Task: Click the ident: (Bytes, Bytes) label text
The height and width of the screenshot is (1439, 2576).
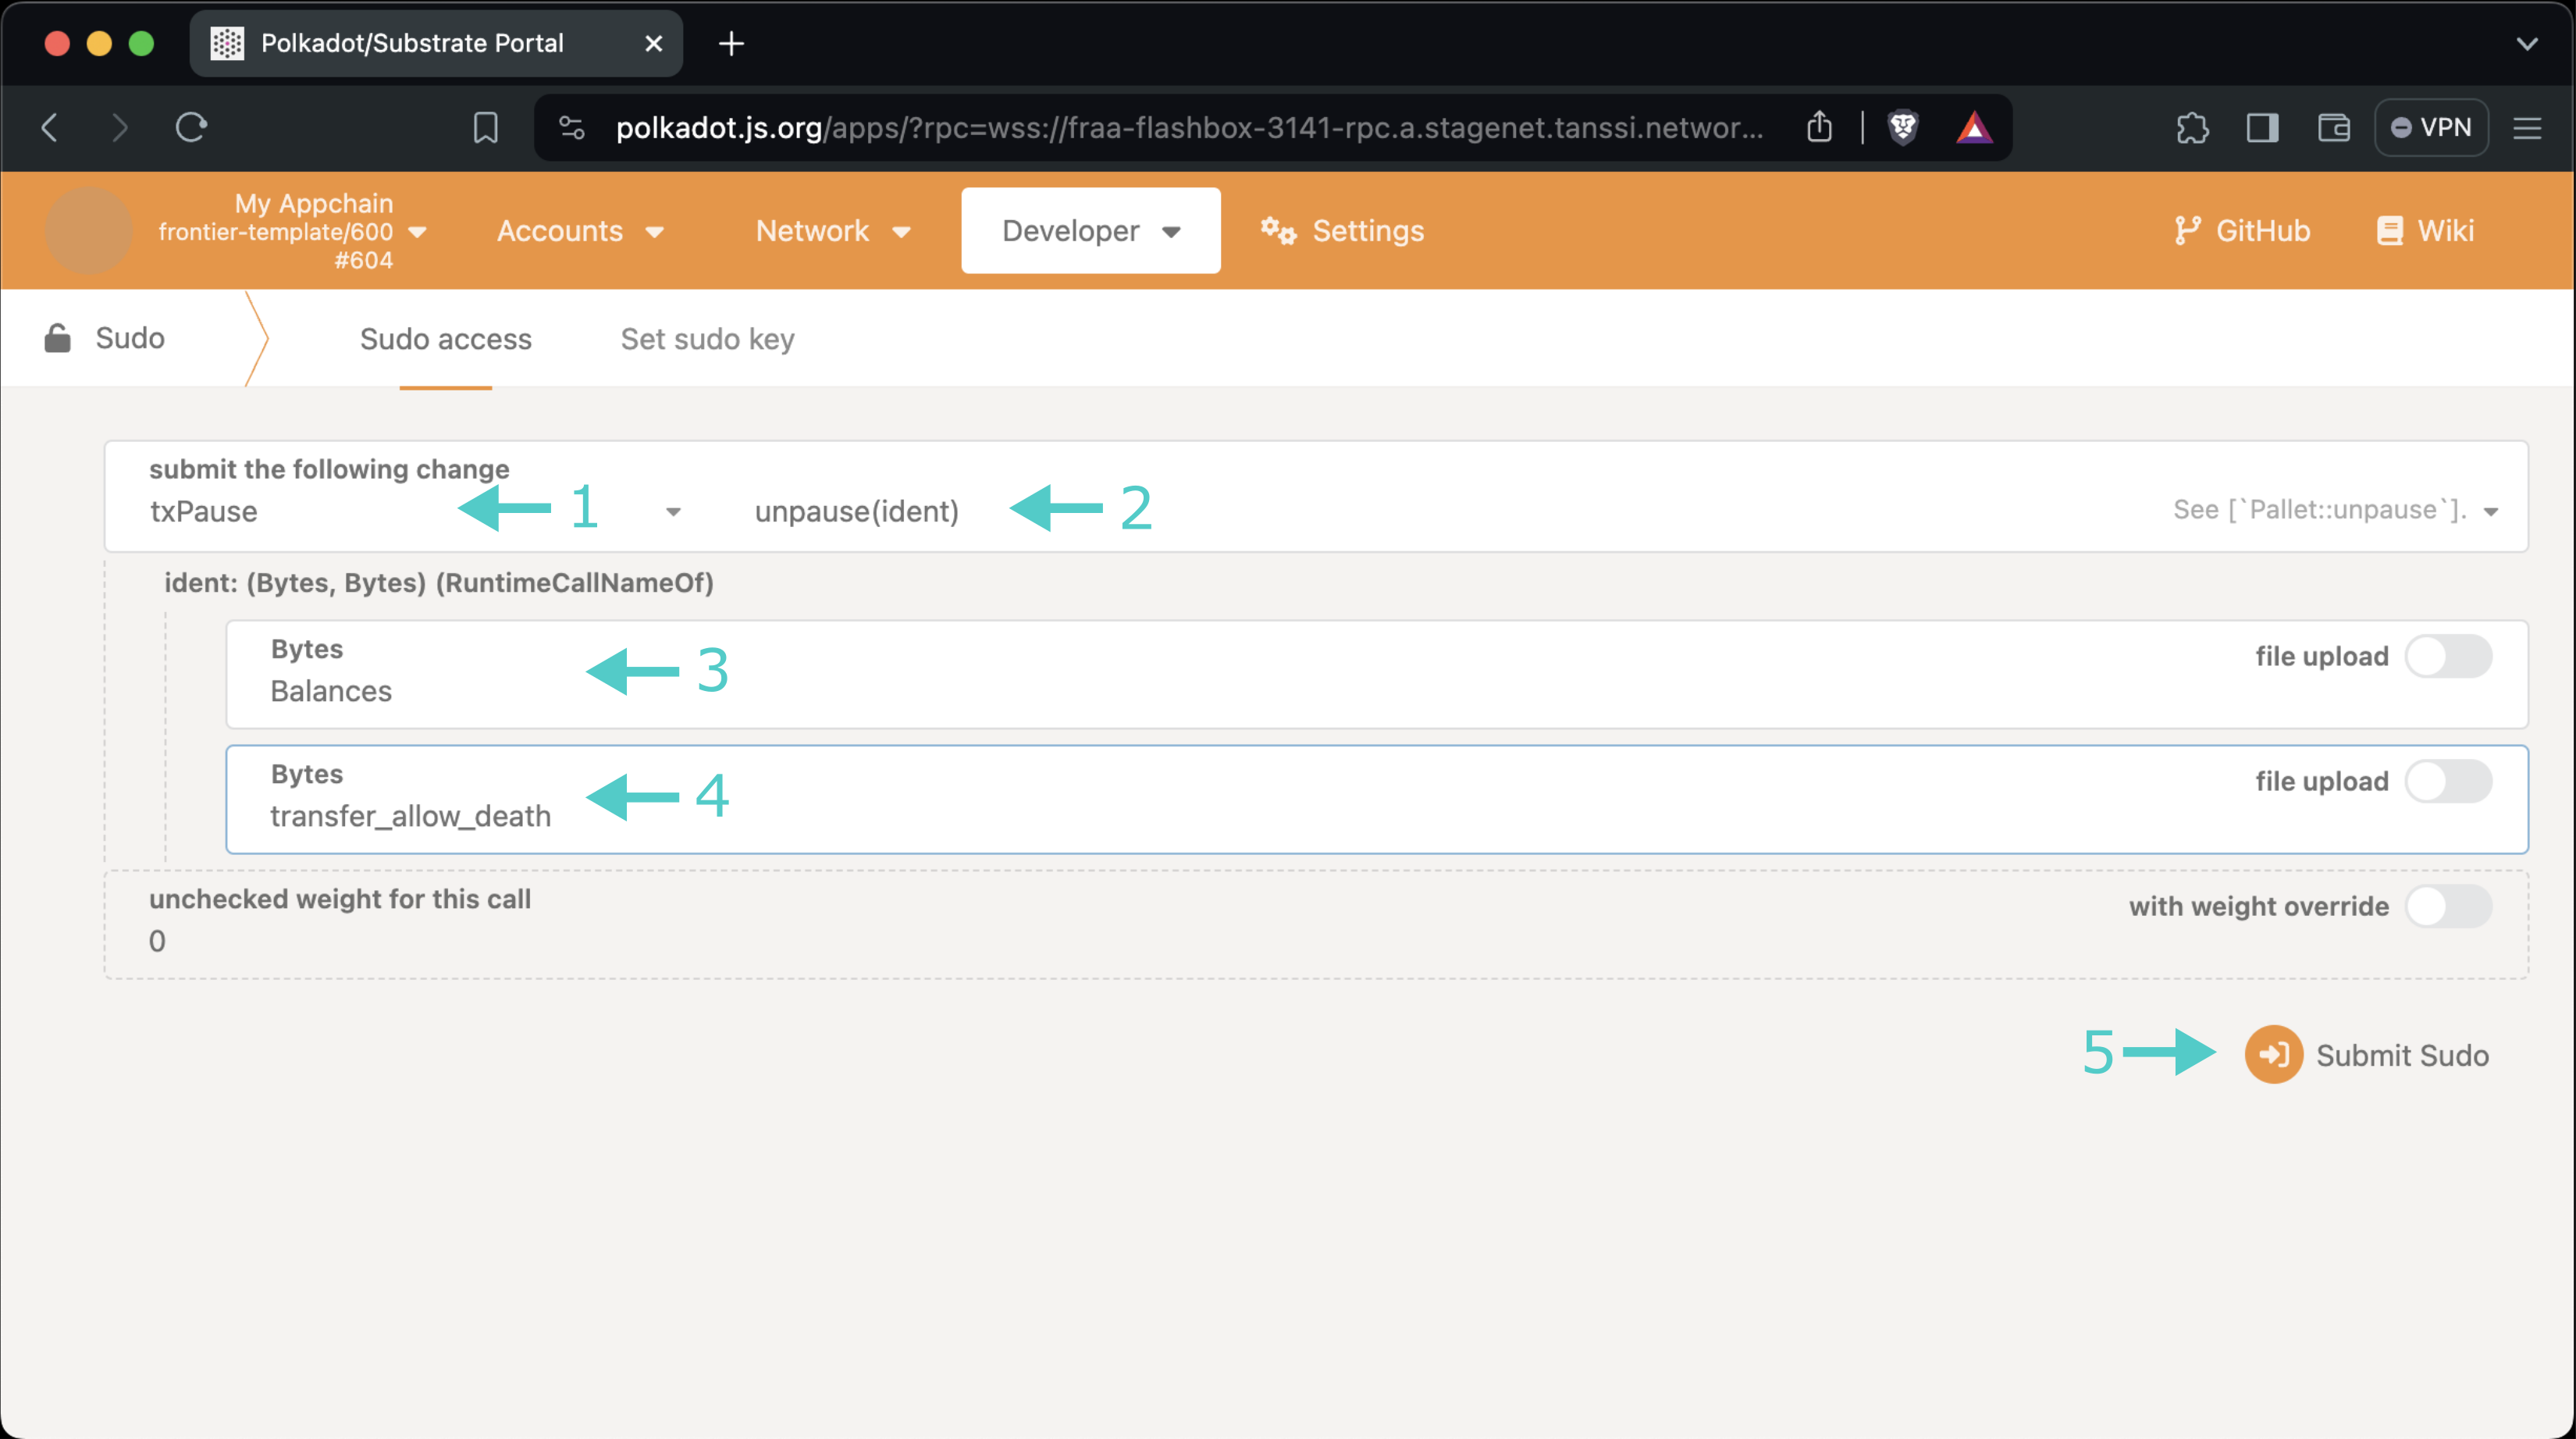Action: 439,582
